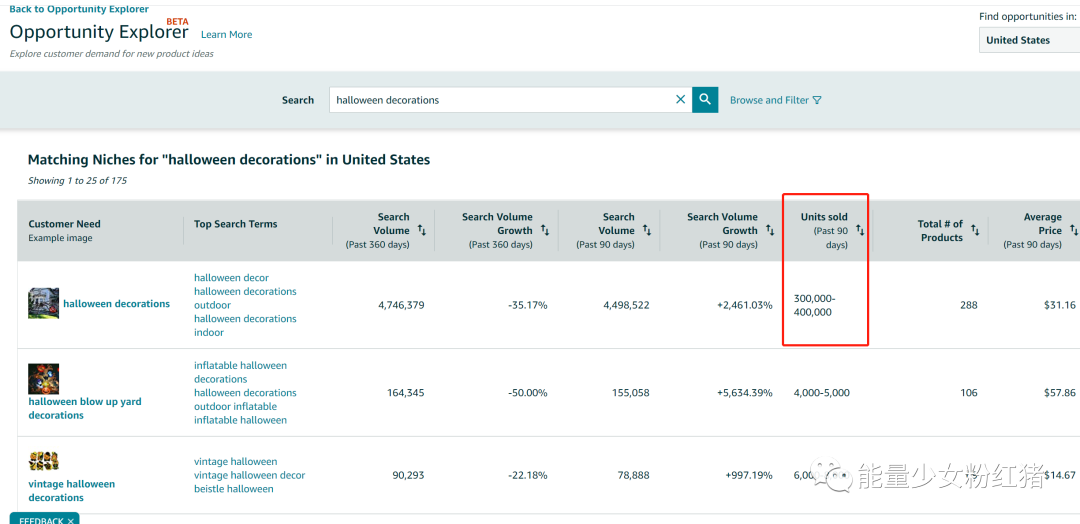Screen dimensions: 1080x524
Task: Open Browse and Filter options
Action: tap(775, 100)
